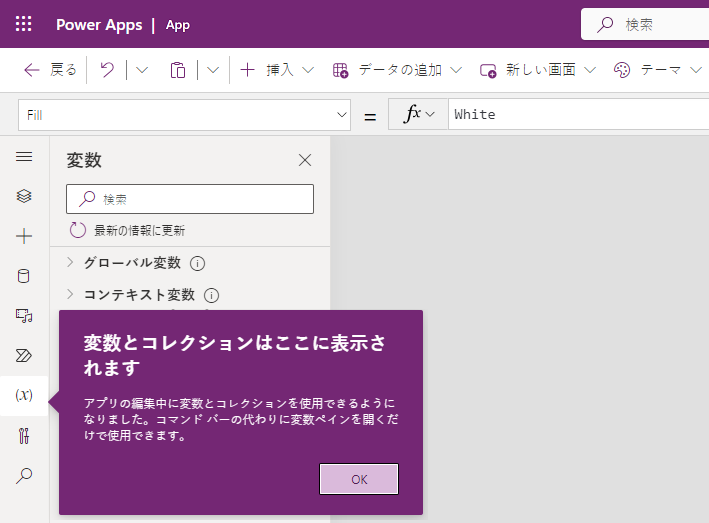The image size is (709, 523).
Task: Click the 変数とコレクションはここに表示されます callout heading
Action: click(234, 355)
